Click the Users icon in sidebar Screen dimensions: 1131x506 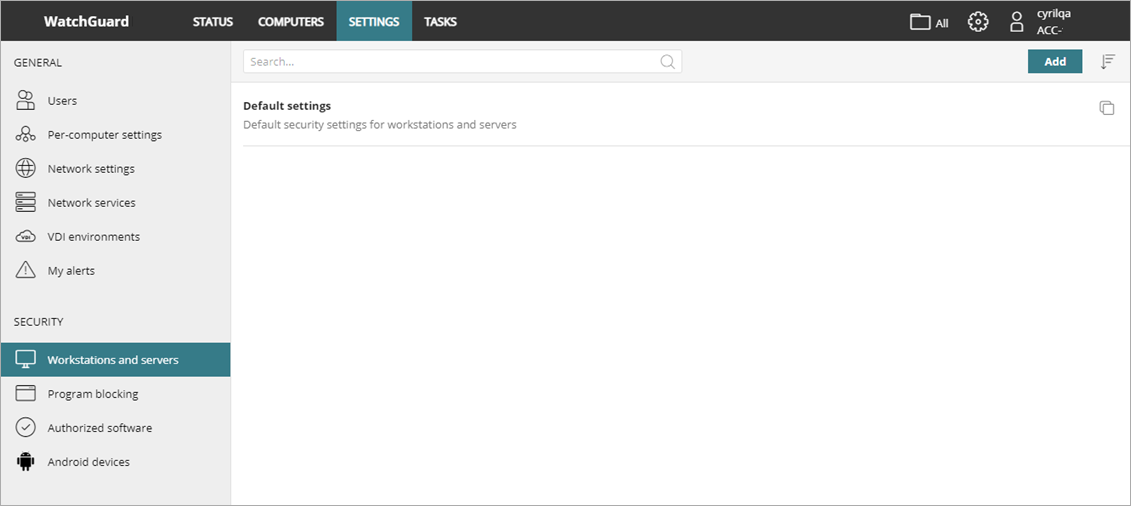click(x=25, y=100)
